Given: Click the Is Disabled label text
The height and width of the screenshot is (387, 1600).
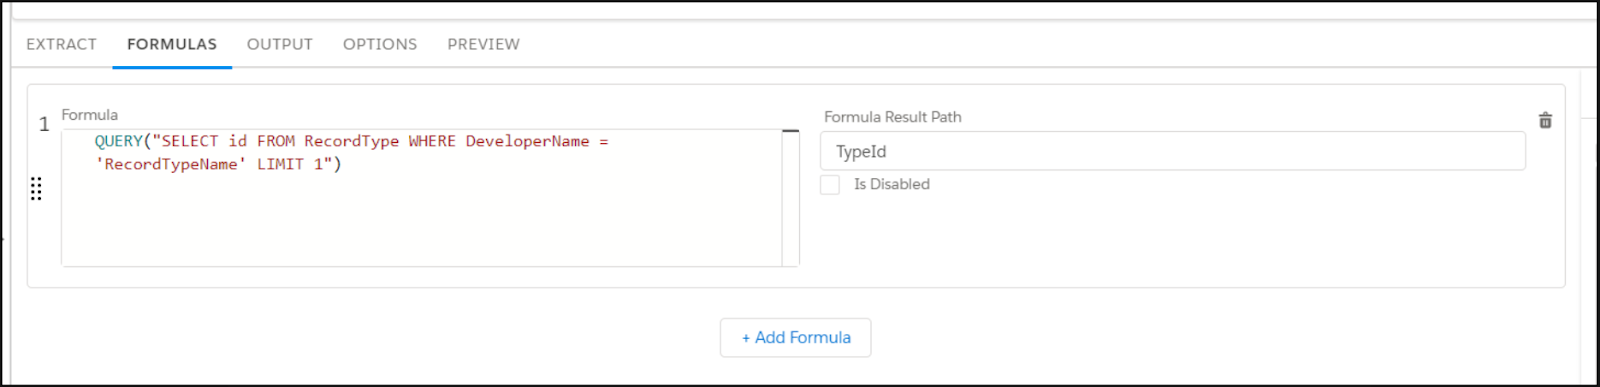Looking at the screenshot, I should click(x=891, y=184).
